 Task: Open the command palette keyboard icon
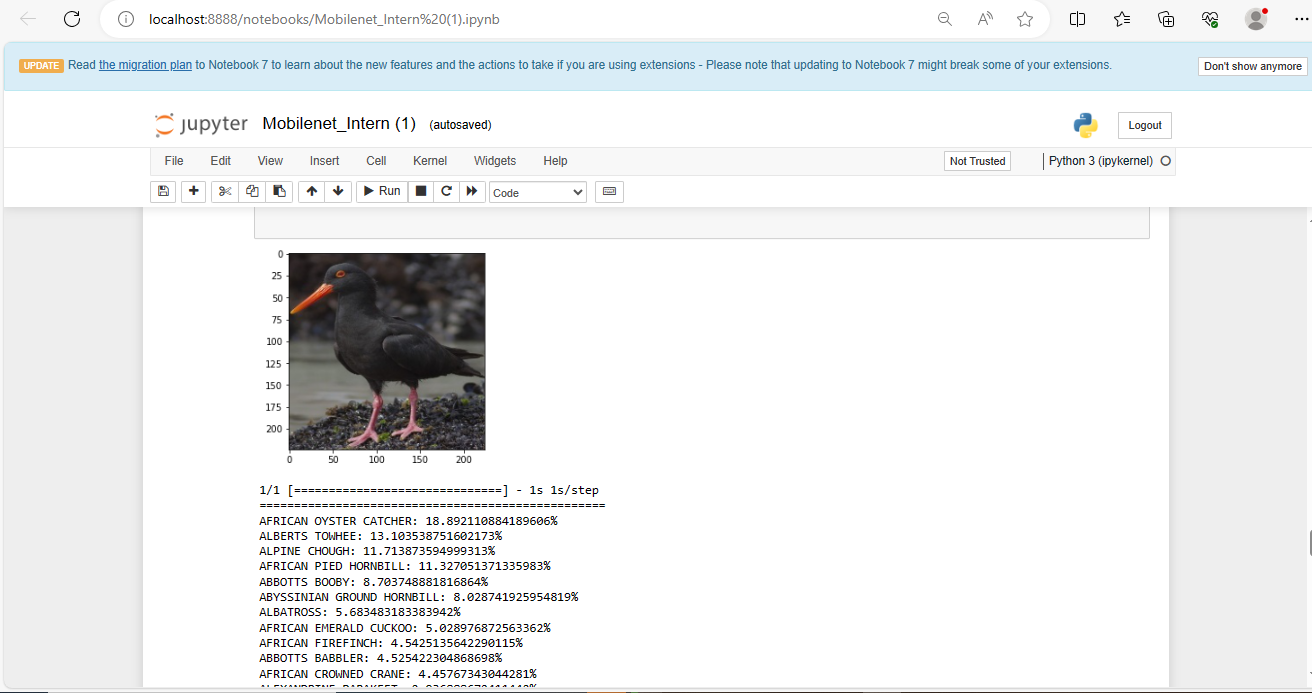[x=609, y=191]
